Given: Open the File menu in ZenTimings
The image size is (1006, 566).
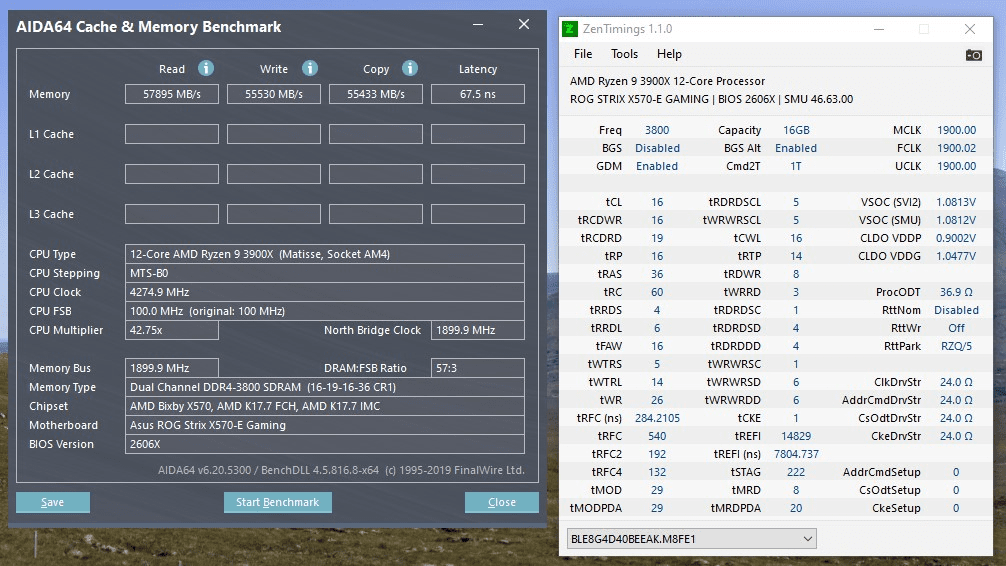Looking at the screenshot, I should tap(583, 54).
